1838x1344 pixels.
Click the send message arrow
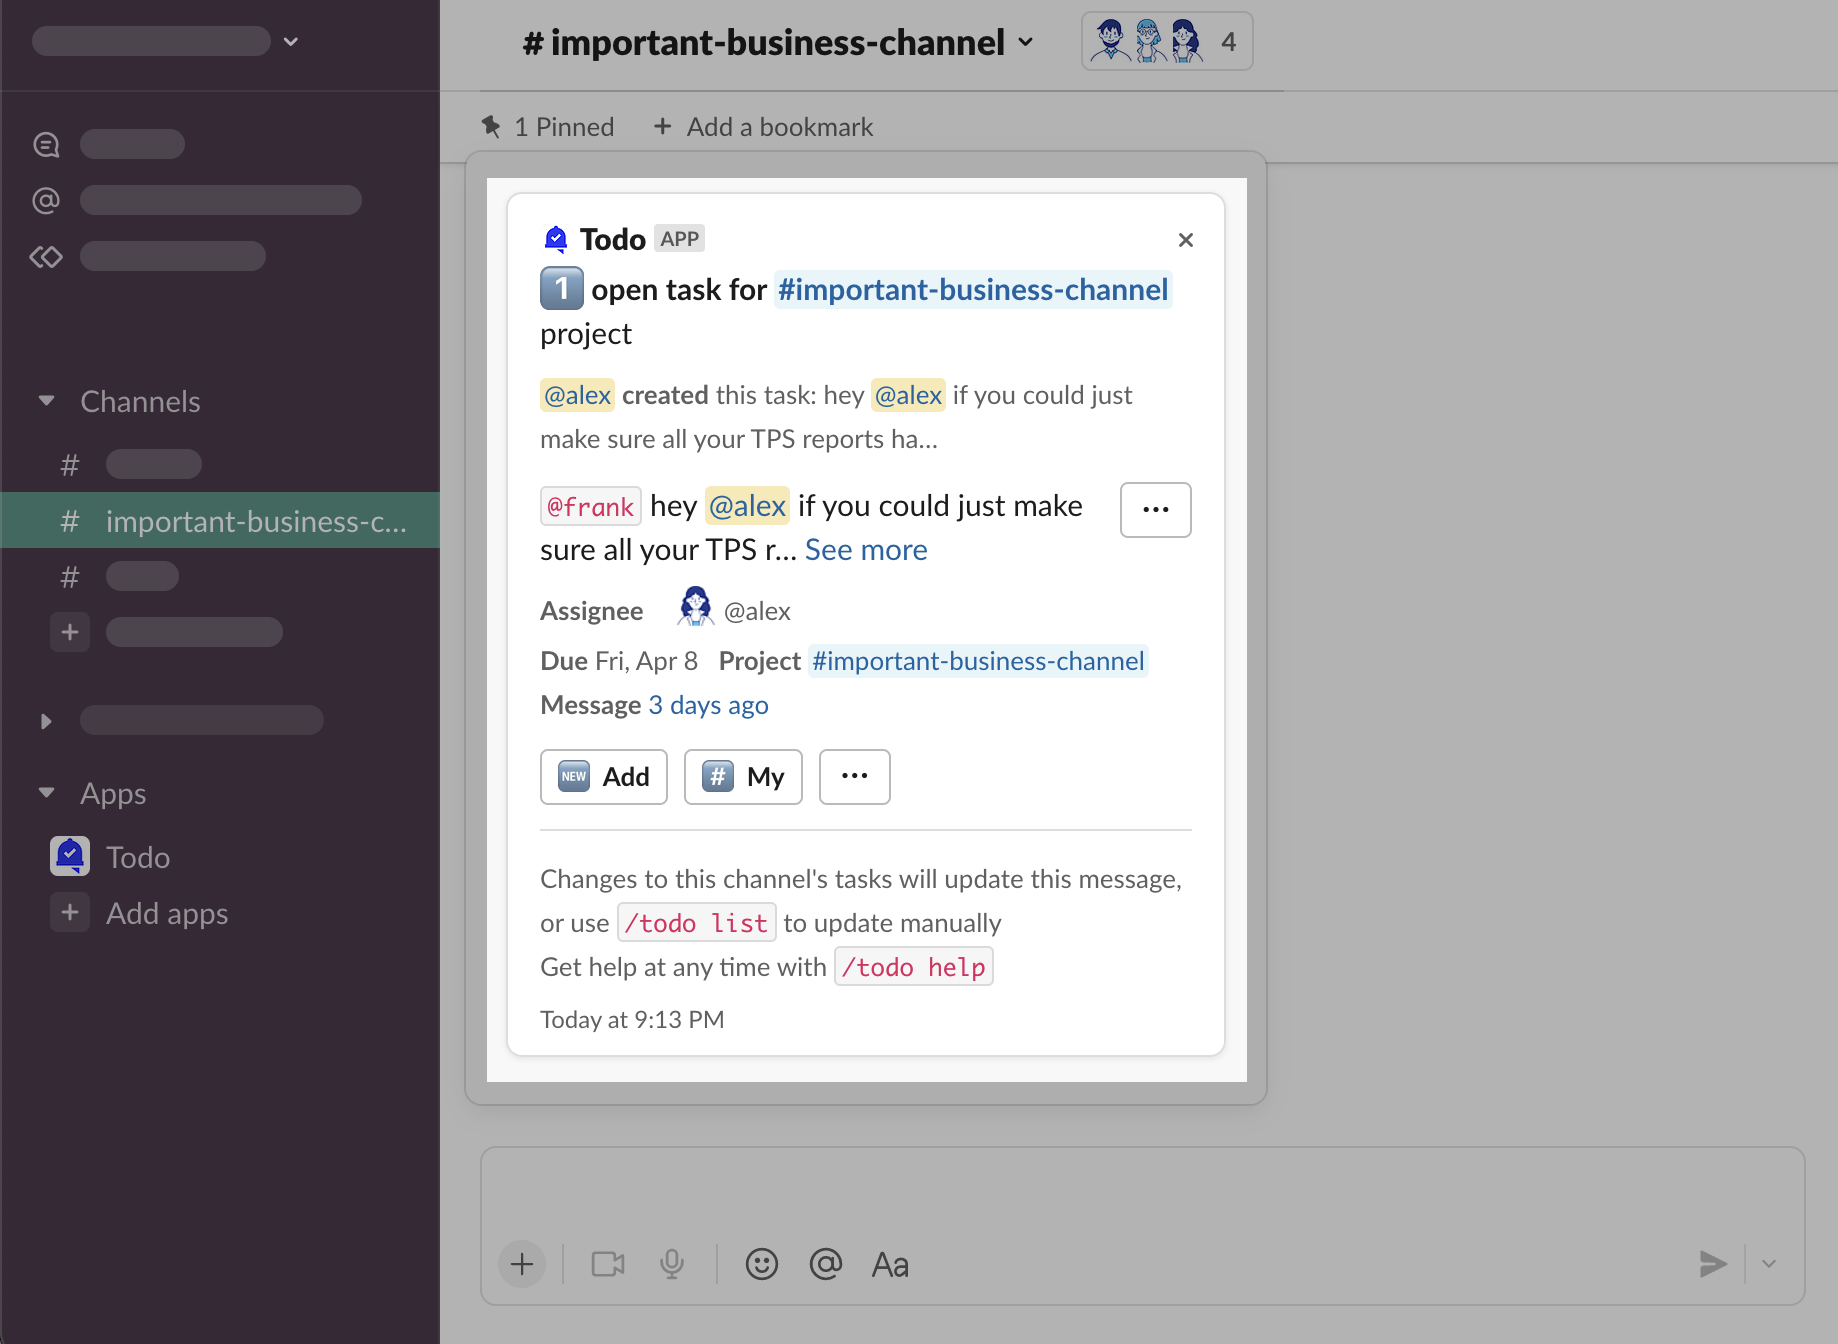tap(1712, 1264)
